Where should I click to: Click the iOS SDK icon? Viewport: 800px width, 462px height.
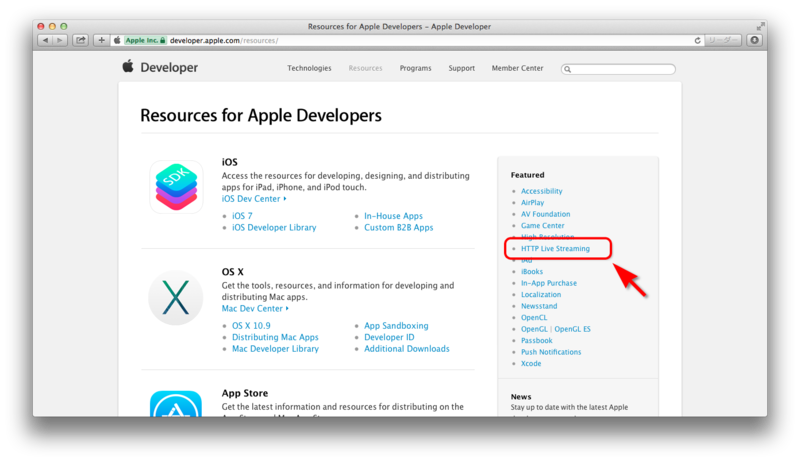coord(177,187)
